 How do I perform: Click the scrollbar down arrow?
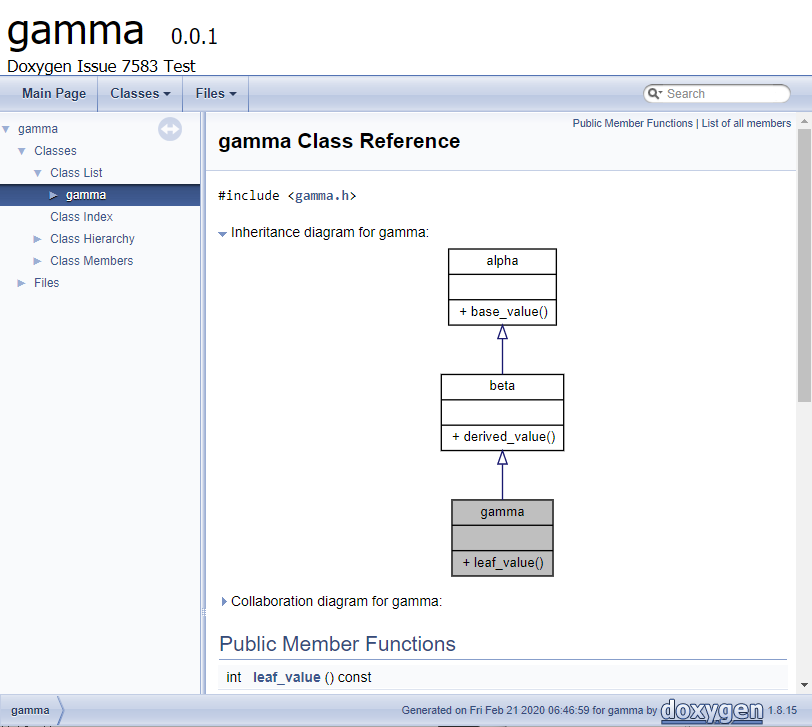tap(804, 685)
